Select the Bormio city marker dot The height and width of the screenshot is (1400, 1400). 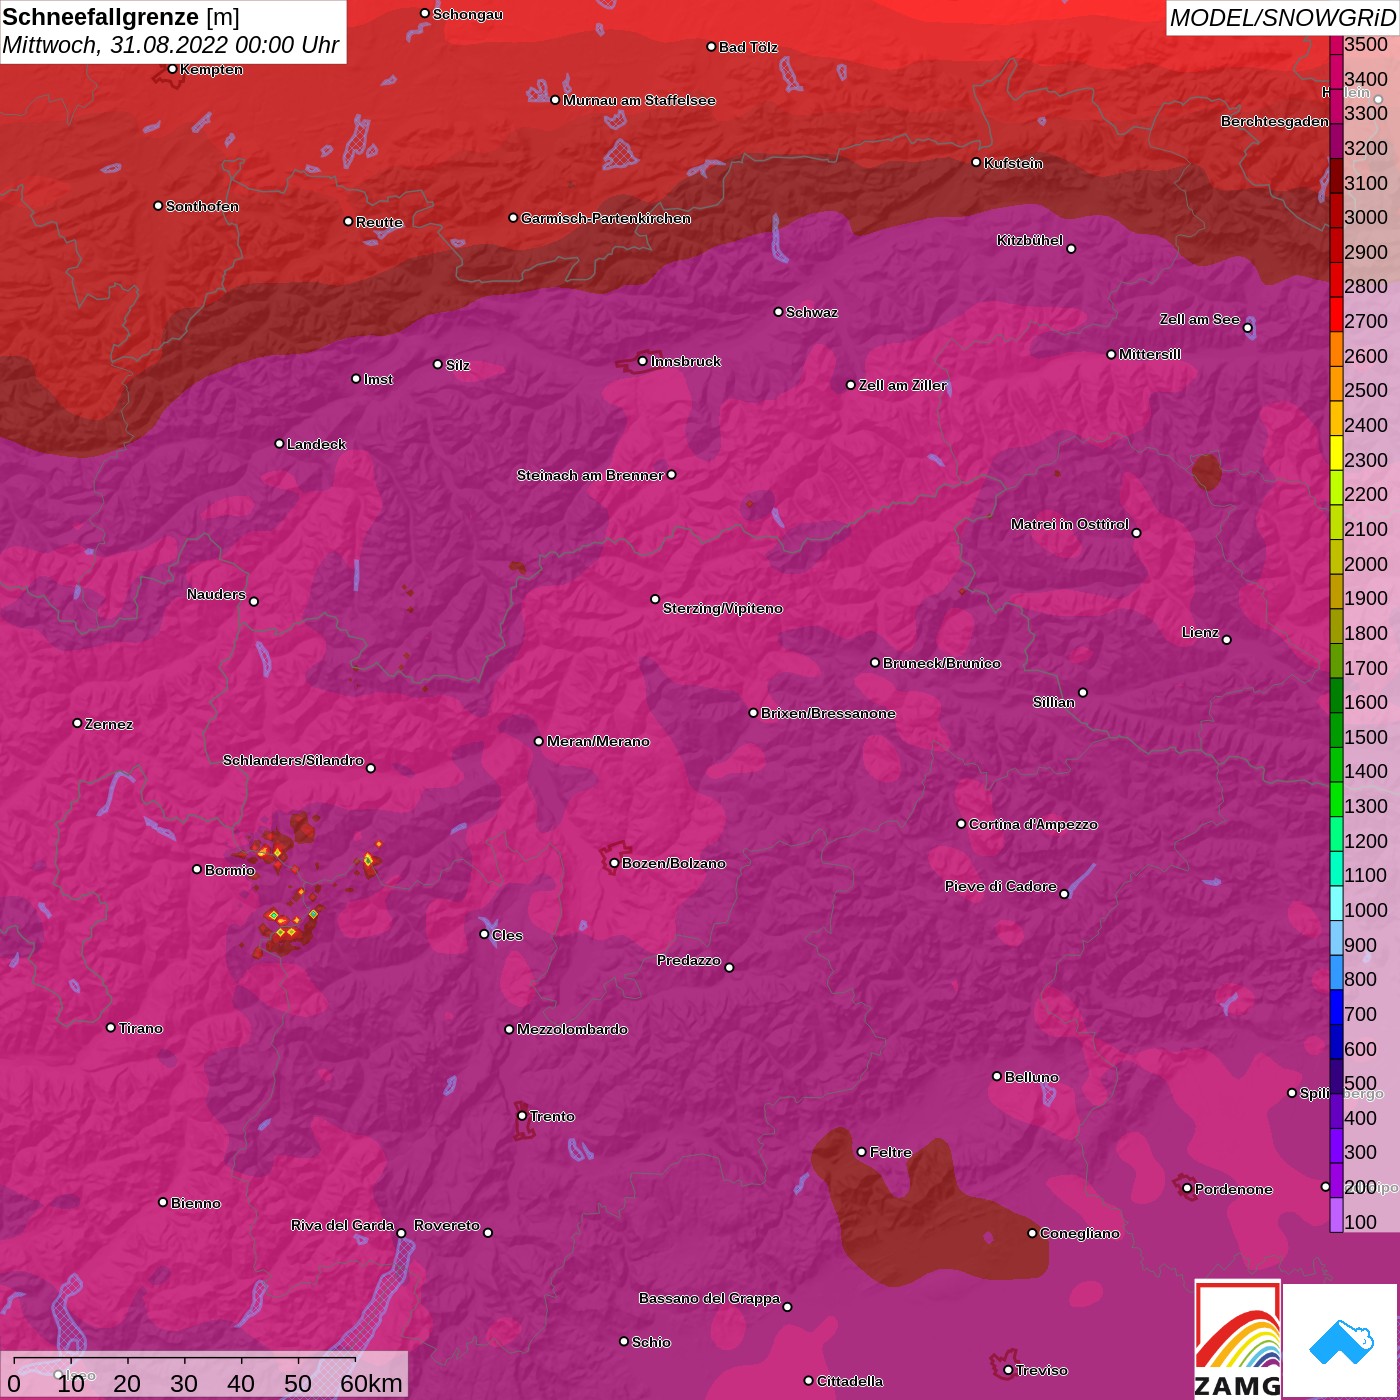(x=197, y=869)
